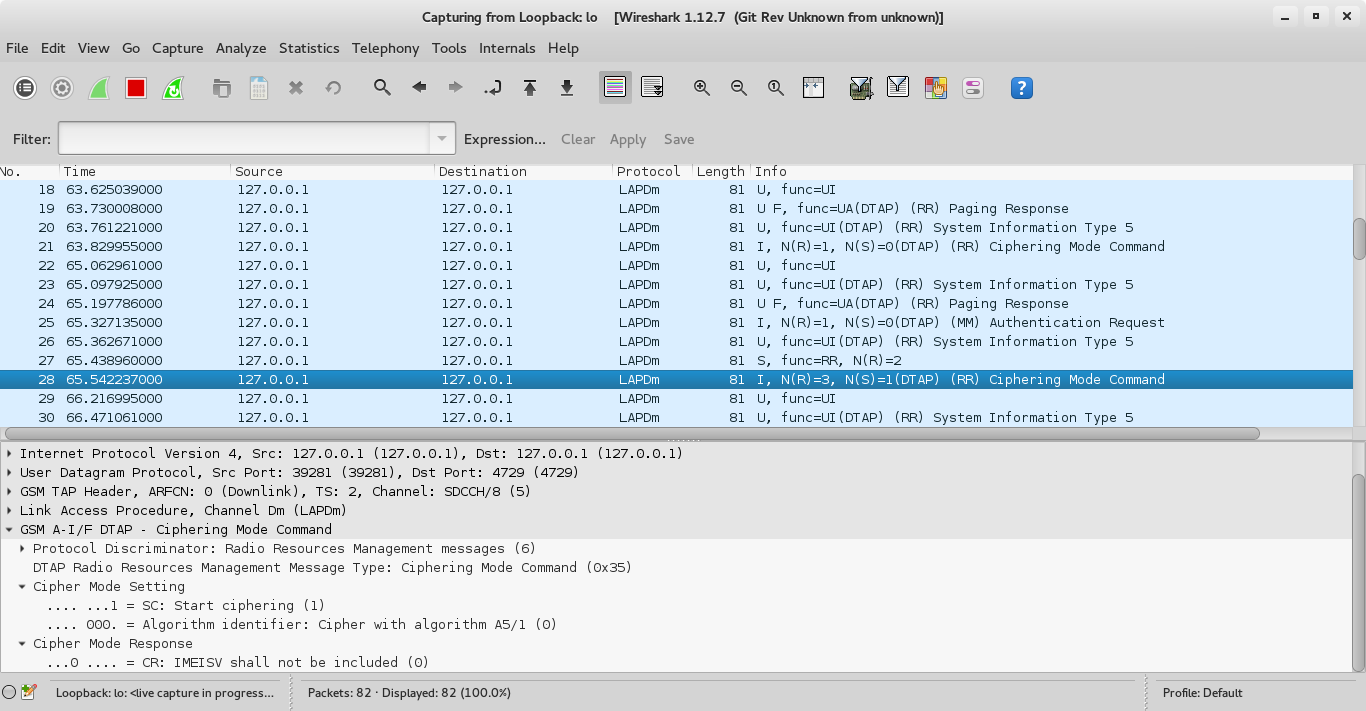
Task: Expand Link Access Procedure LAPDm node
Action: [x=10, y=511]
